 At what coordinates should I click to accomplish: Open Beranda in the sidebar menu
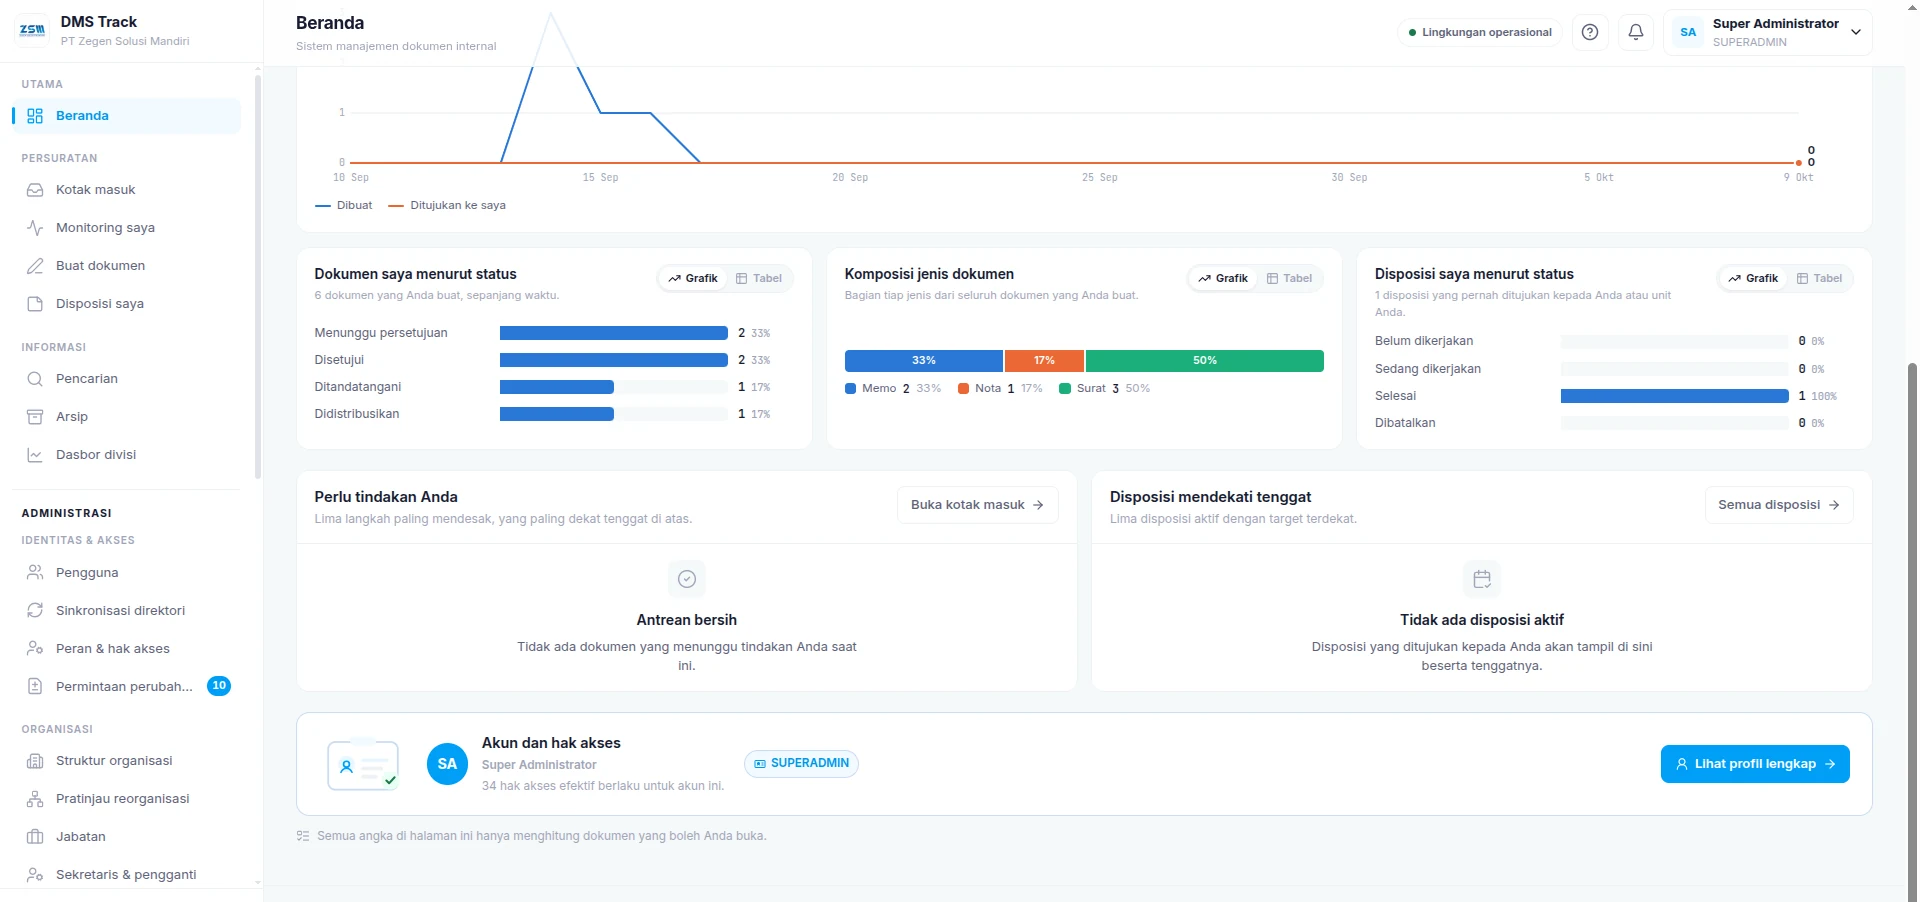(126, 116)
